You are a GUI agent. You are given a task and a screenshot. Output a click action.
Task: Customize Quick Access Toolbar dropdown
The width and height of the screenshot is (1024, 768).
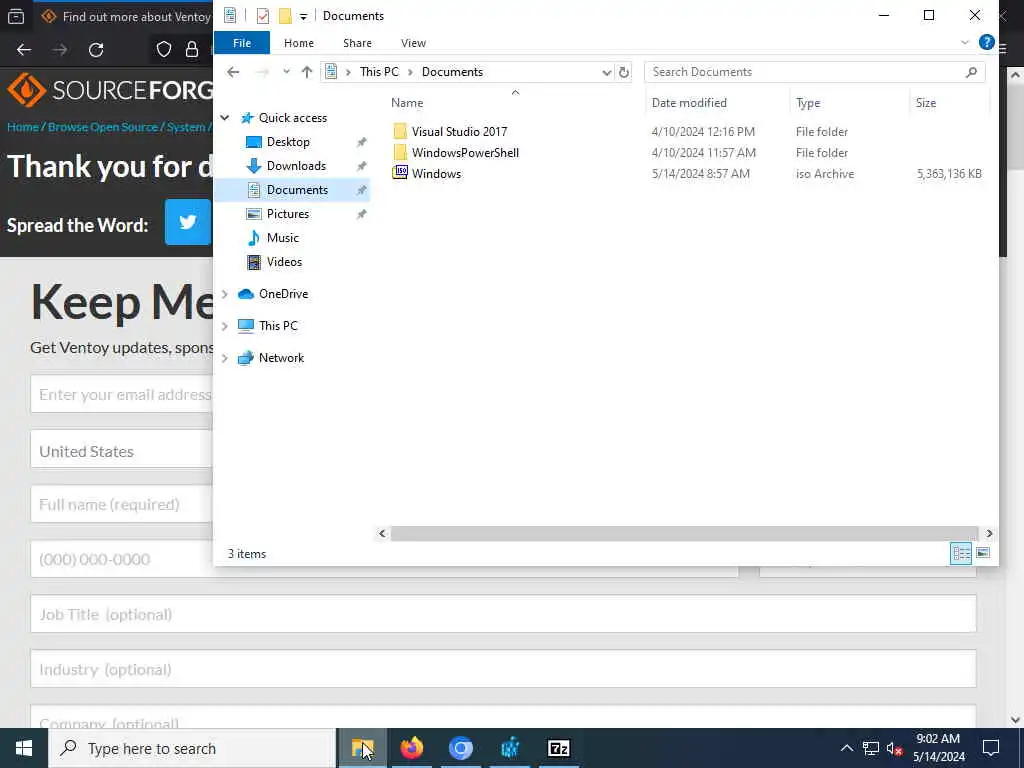tap(303, 16)
